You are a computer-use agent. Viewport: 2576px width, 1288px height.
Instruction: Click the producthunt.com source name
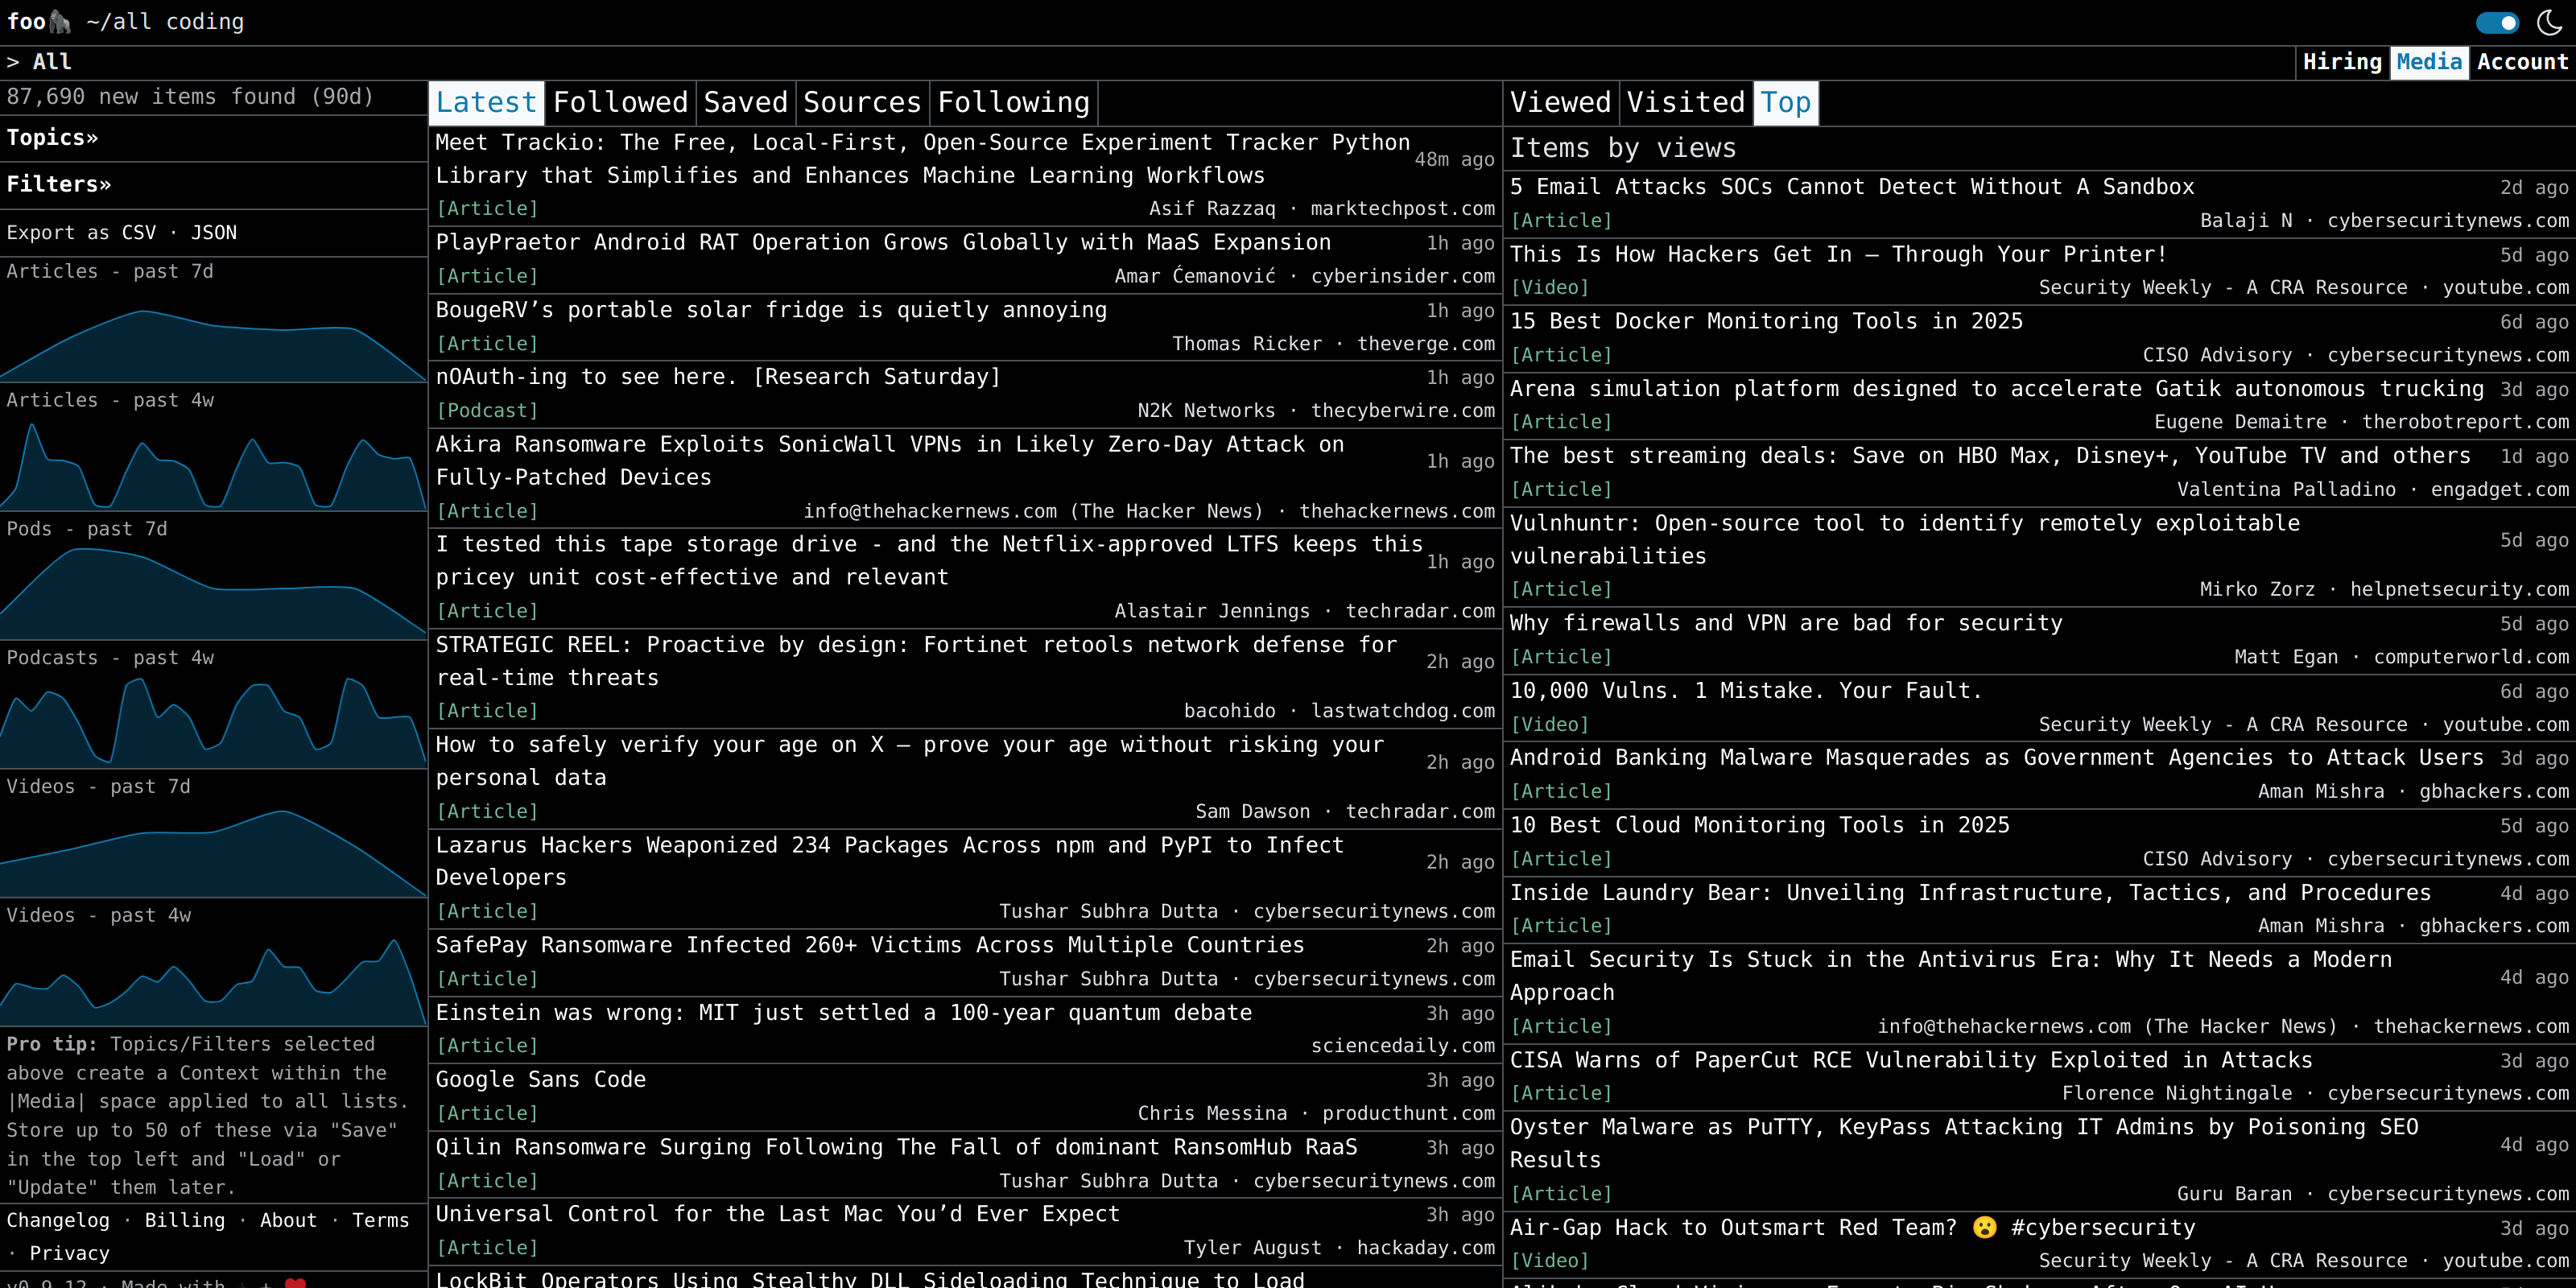tap(1408, 1113)
